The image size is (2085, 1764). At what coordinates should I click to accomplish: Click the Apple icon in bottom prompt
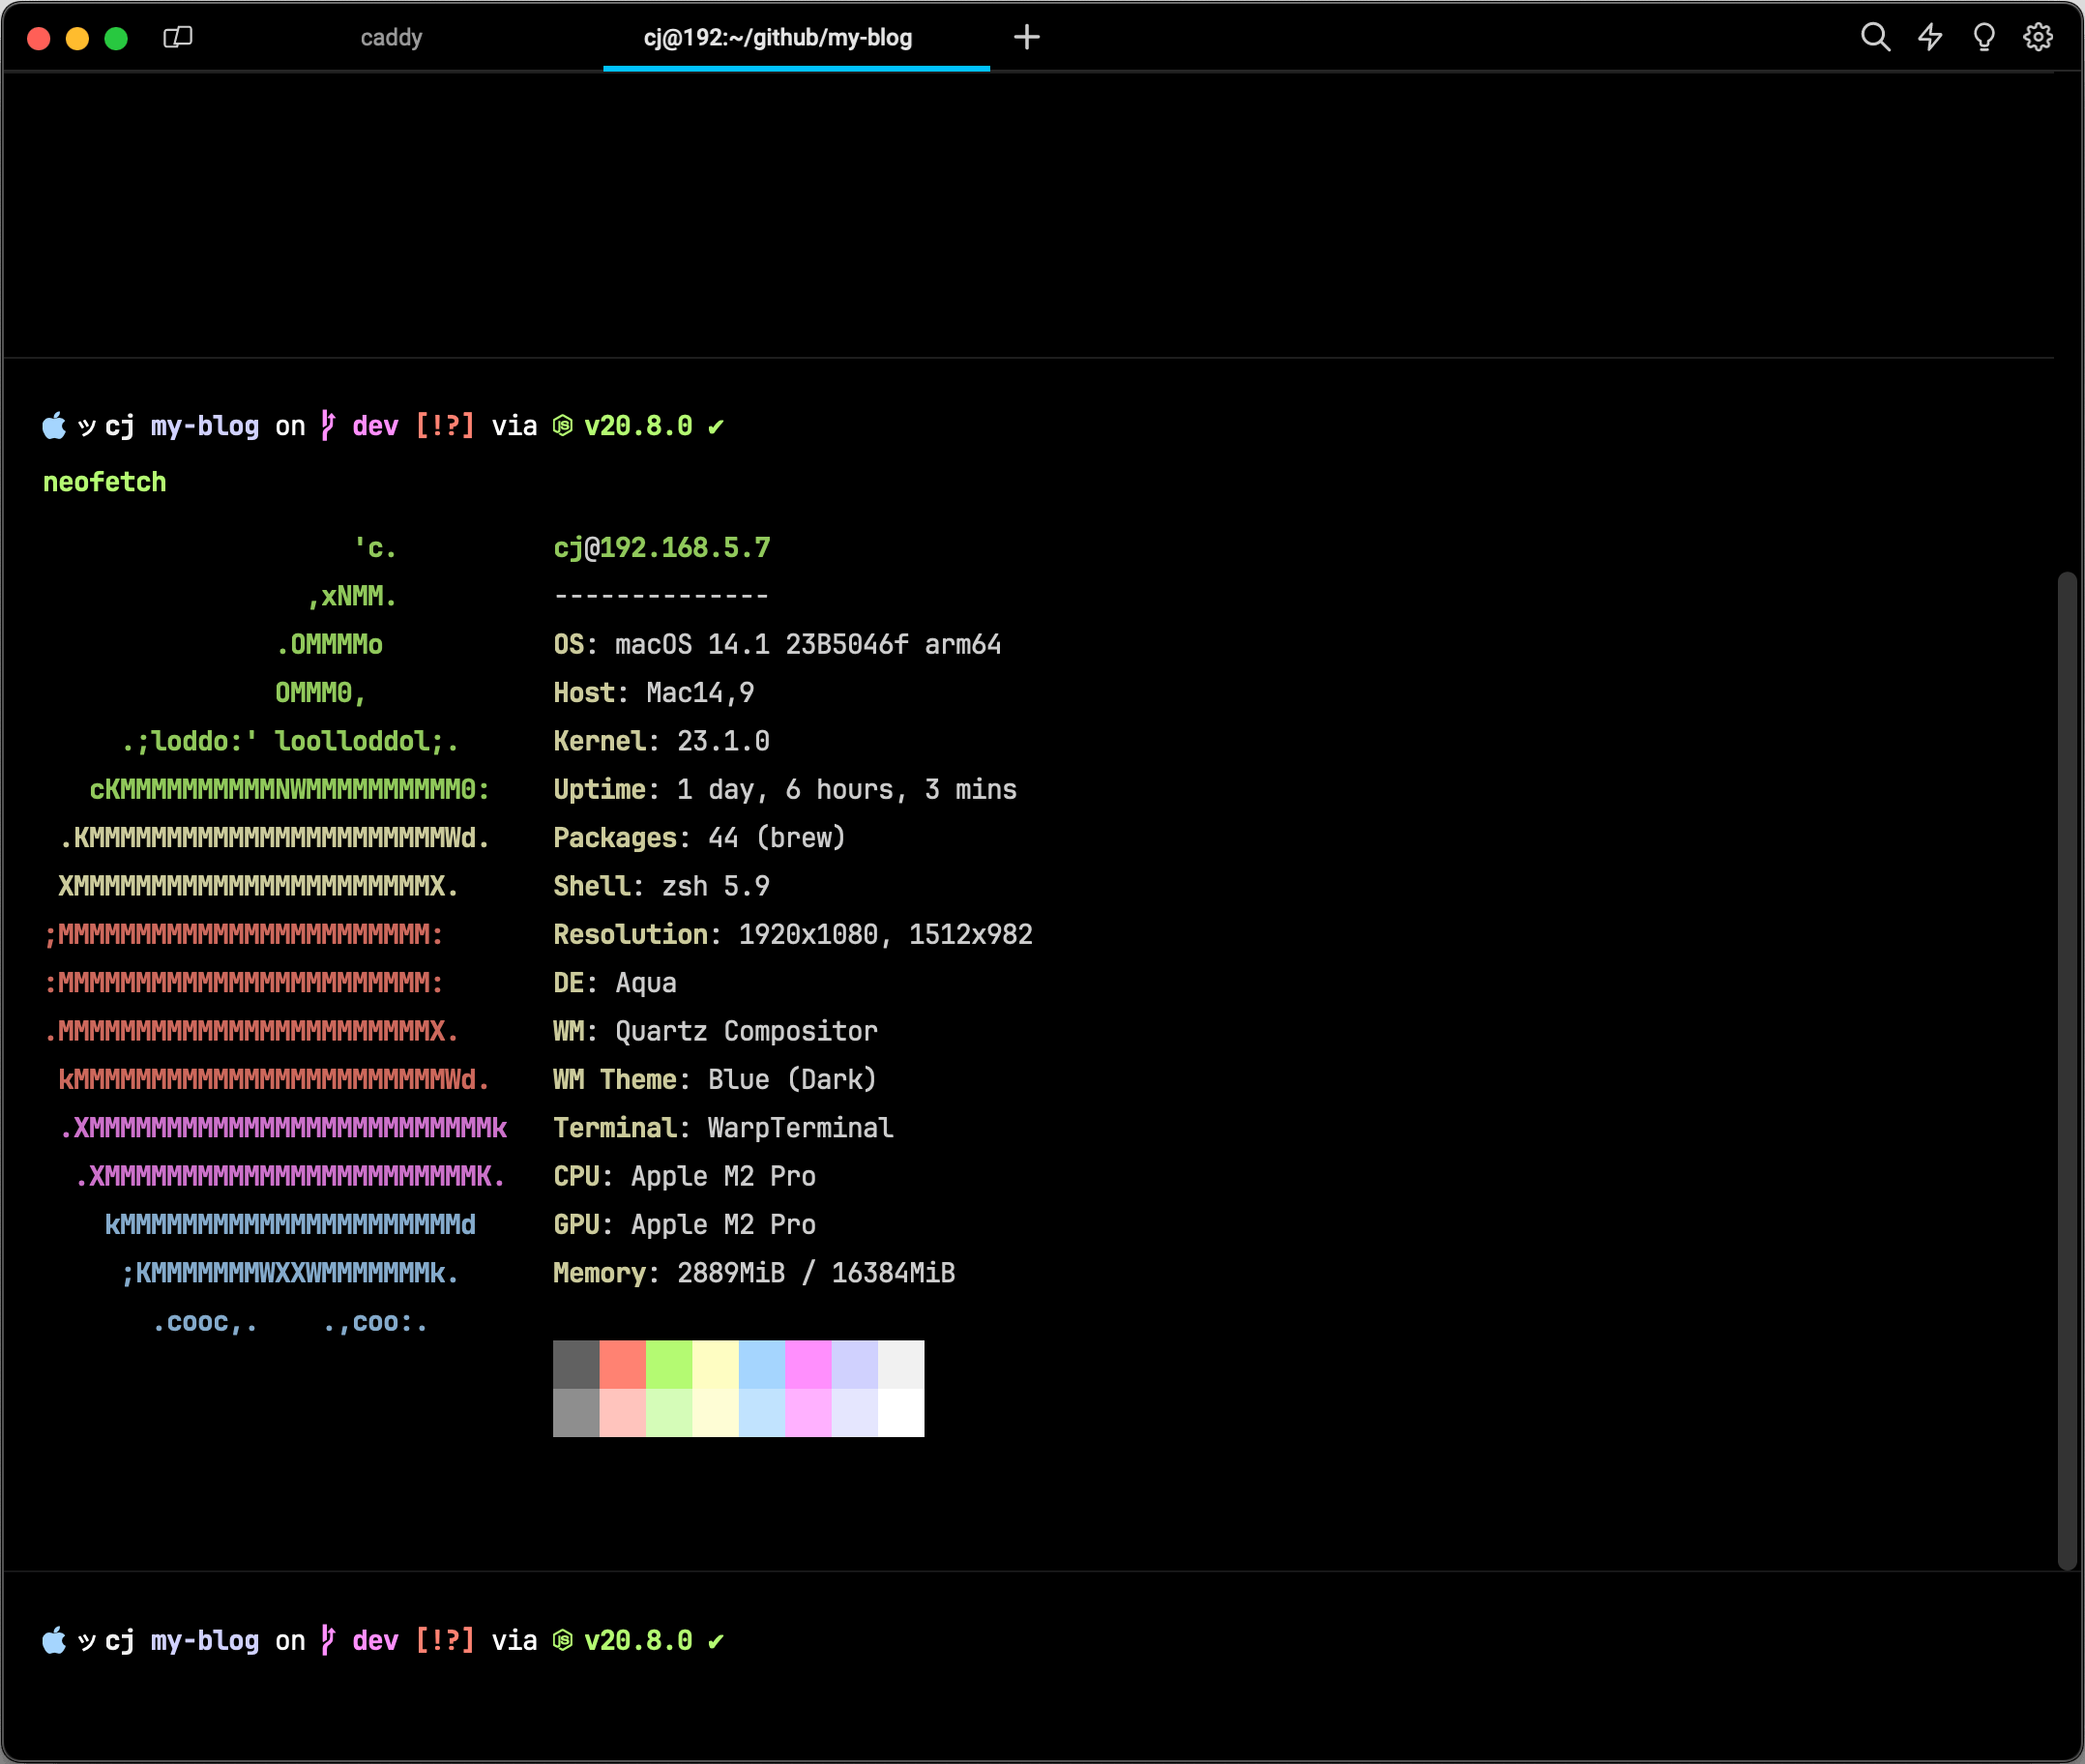[54, 1640]
